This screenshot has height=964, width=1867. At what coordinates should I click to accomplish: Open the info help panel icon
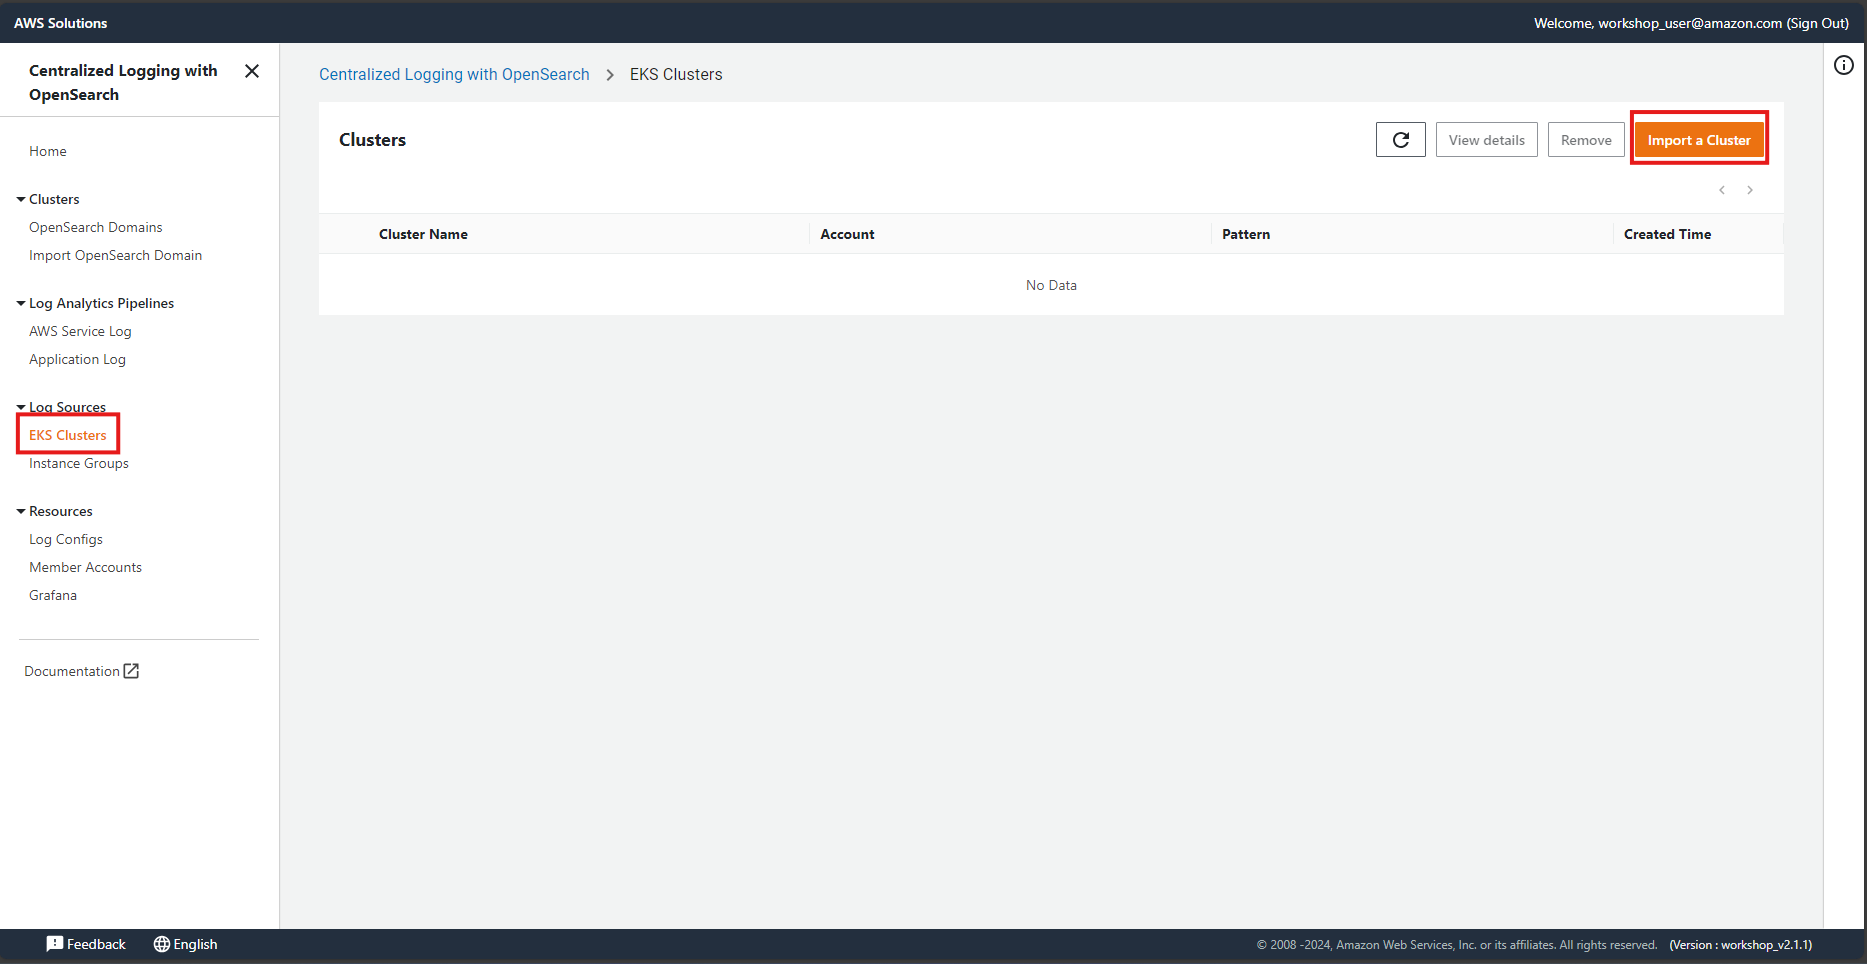pos(1843,65)
